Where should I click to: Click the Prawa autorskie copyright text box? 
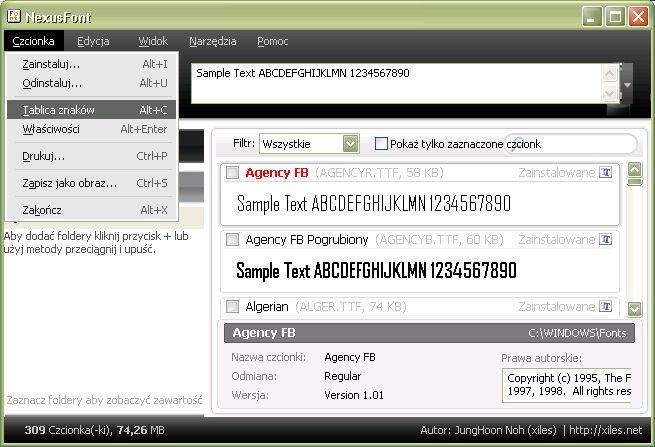point(567,385)
